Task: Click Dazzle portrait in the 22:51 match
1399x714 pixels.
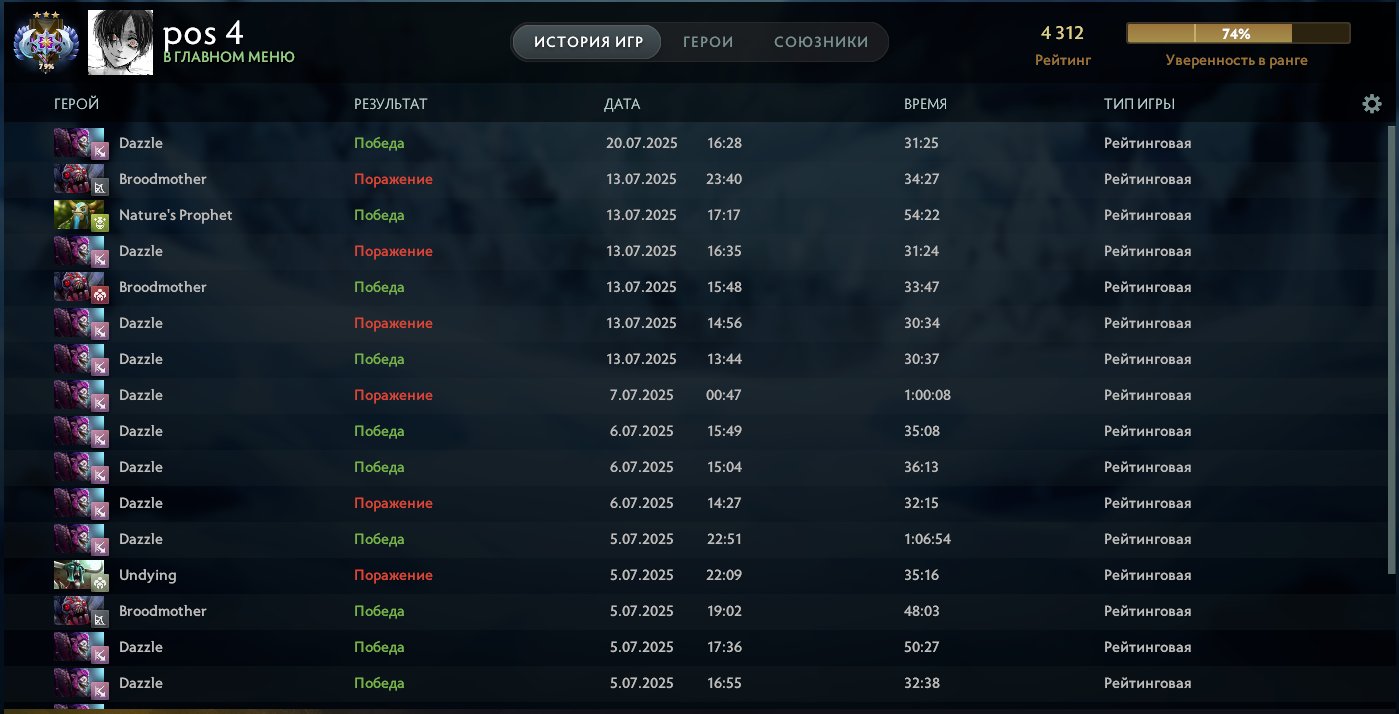Action: click(80, 539)
